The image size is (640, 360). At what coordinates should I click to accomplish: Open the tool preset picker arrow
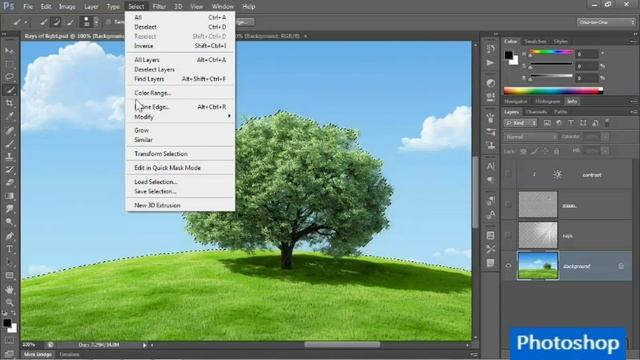pos(26,22)
